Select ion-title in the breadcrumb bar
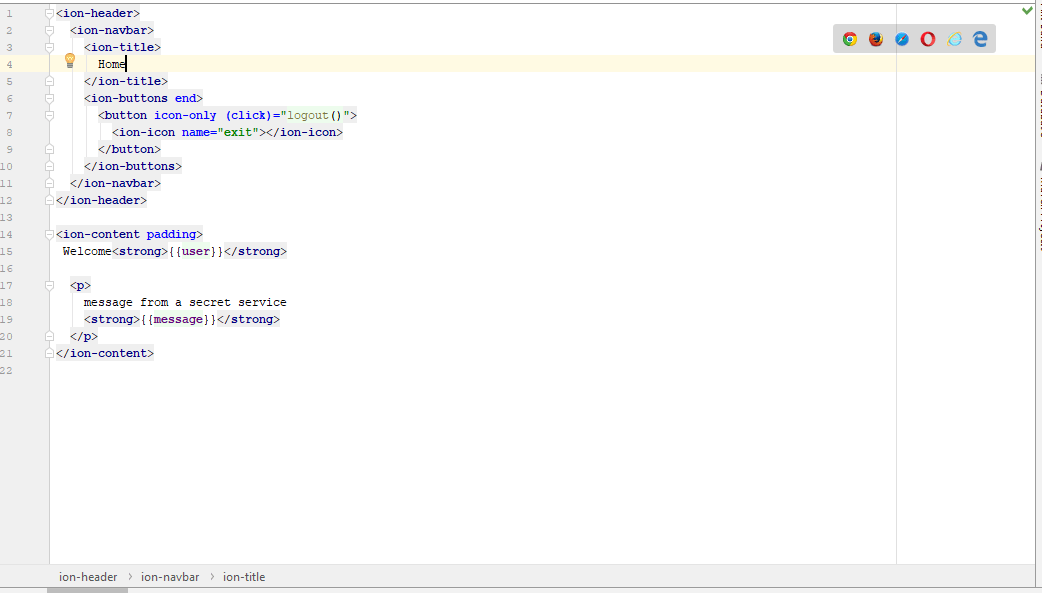Screen dimensions: 1042x593 coord(244,576)
